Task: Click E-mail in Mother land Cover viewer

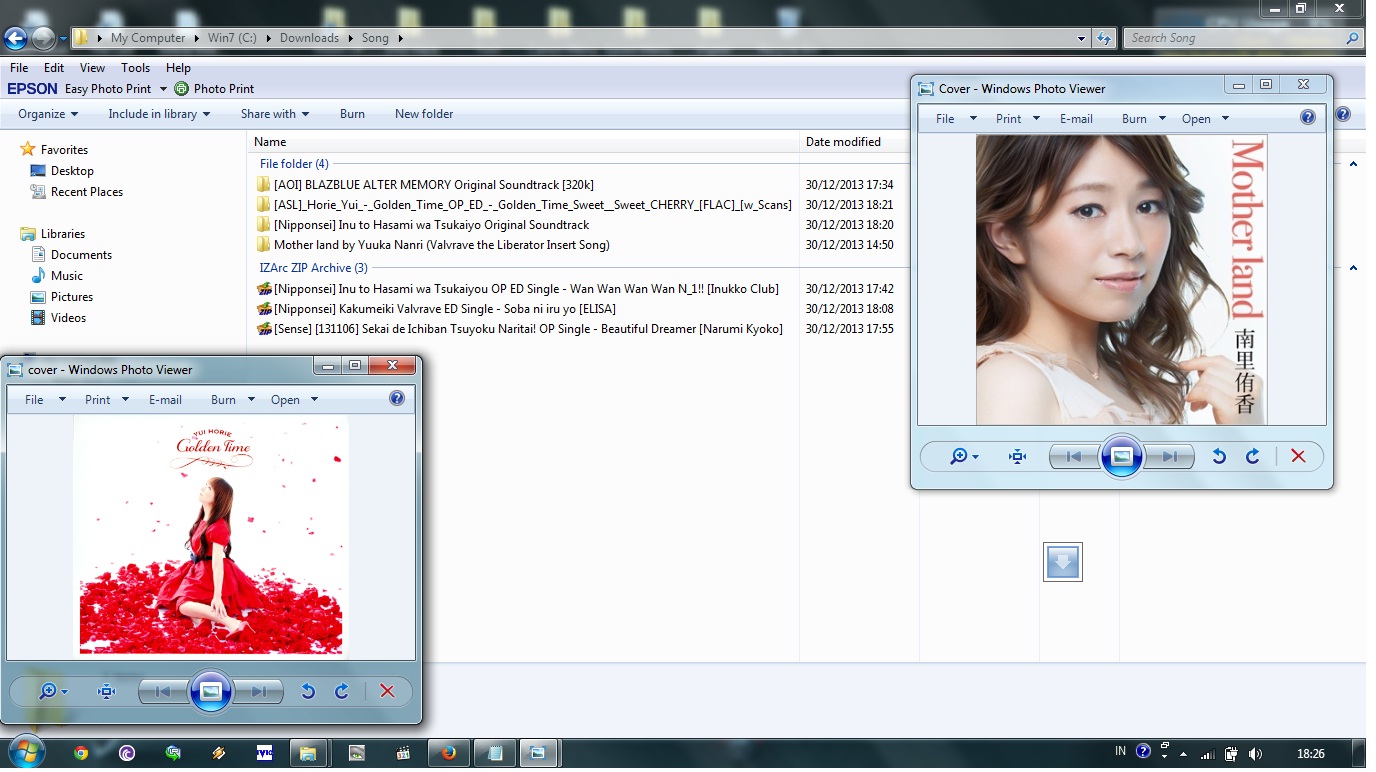Action: click(x=1076, y=119)
